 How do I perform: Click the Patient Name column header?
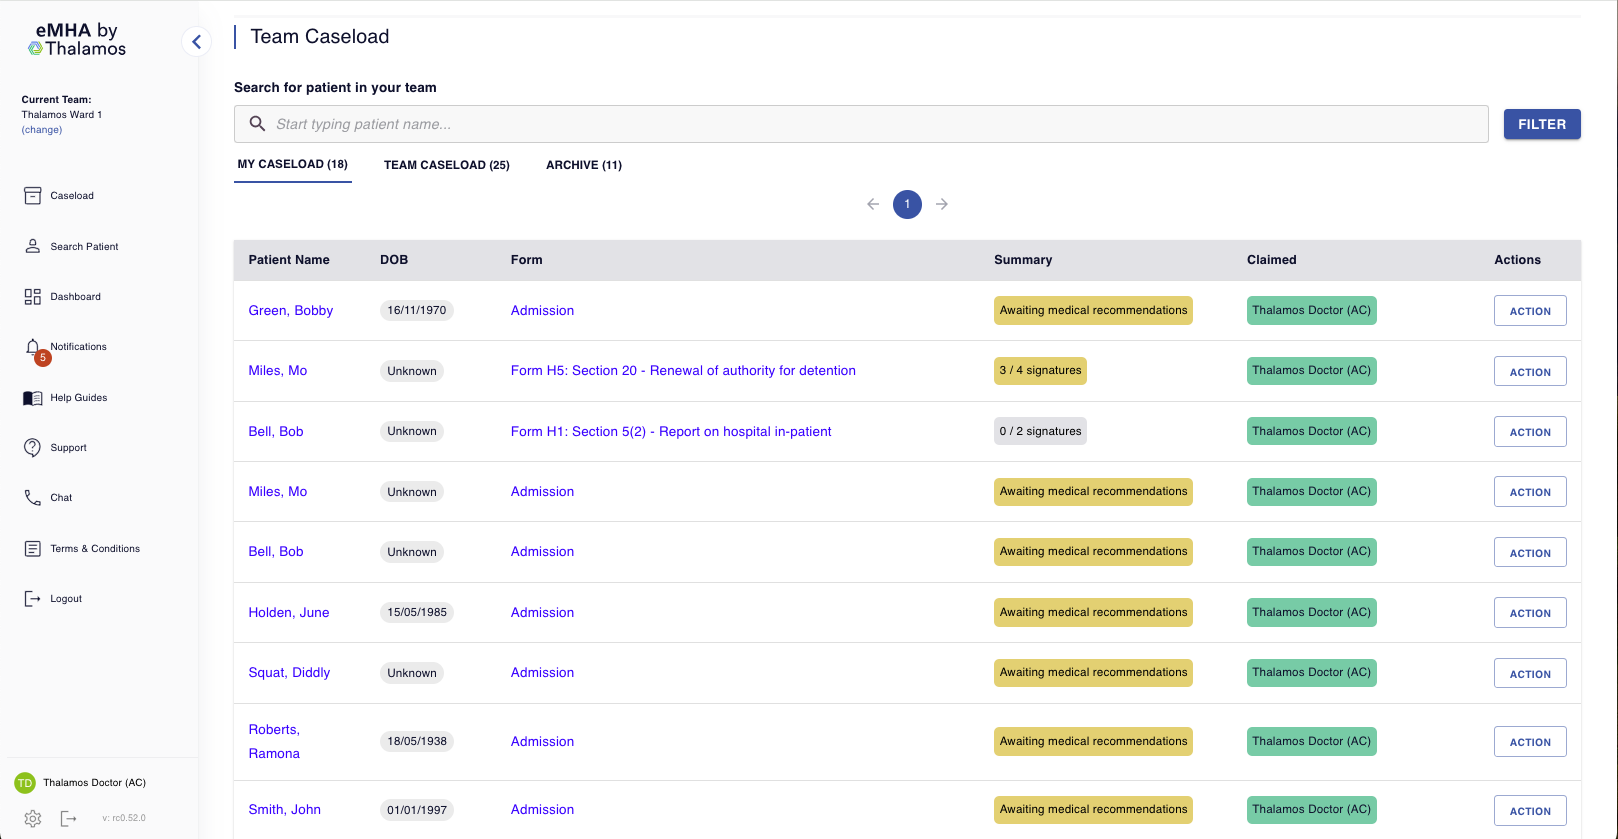tap(289, 260)
